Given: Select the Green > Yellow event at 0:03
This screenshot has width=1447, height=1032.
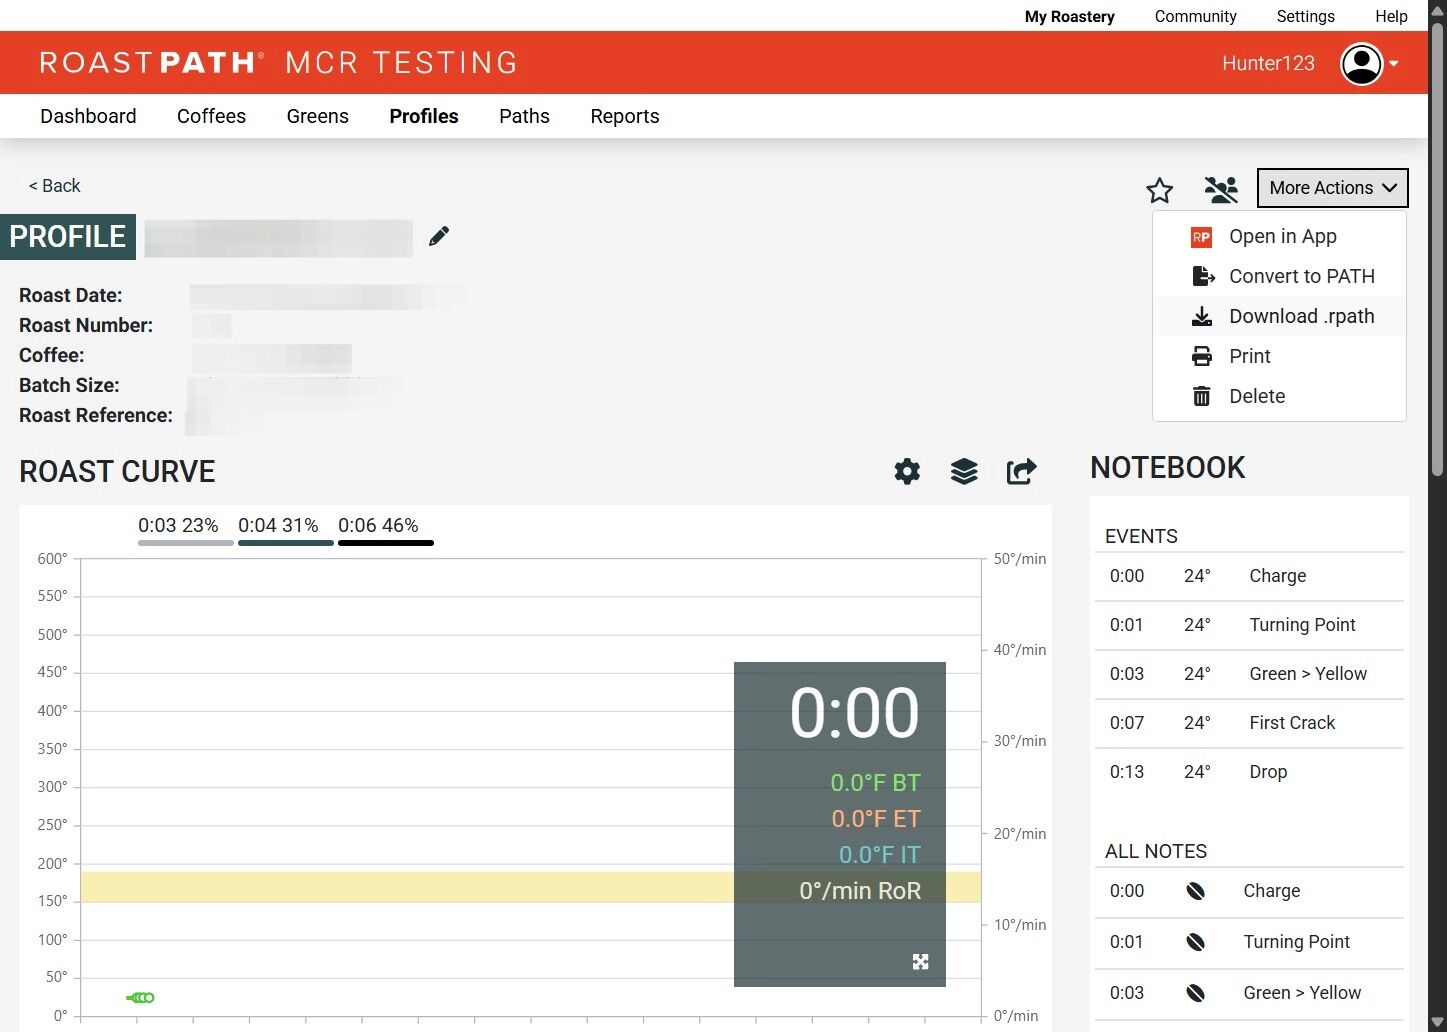Looking at the screenshot, I should pyautogui.click(x=1250, y=674).
